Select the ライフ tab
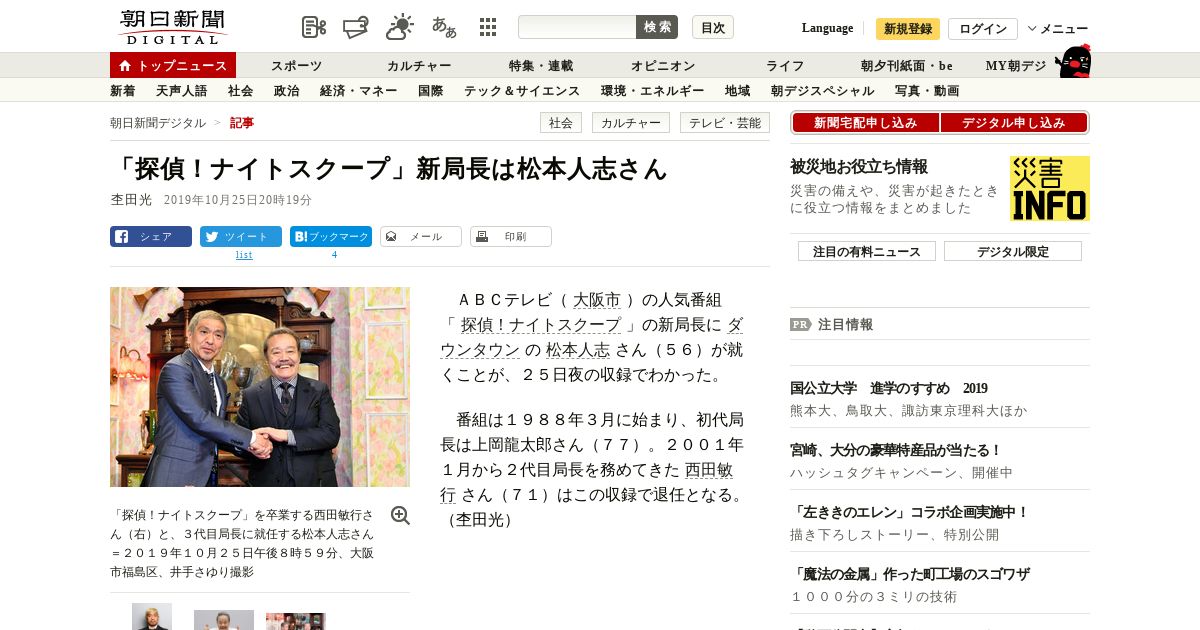The height and width of the screenshot is (630, 1200). (x=785, y=66)
